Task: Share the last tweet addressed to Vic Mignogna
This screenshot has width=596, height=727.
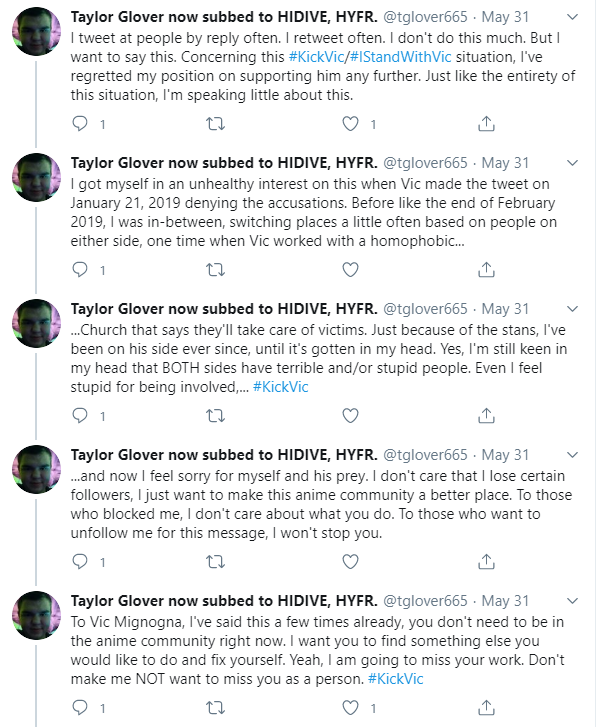Action: point(486,708)
